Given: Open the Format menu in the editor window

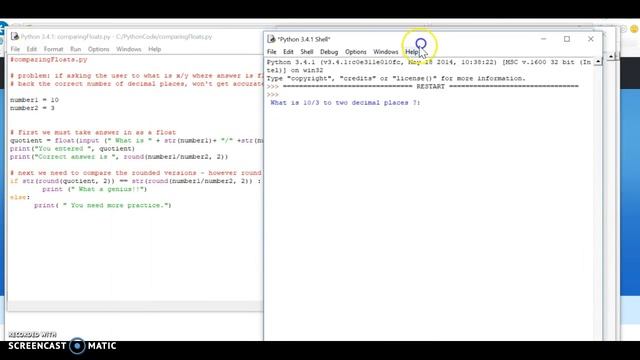Looking at the screenshot, I should (x=53, y=49).
